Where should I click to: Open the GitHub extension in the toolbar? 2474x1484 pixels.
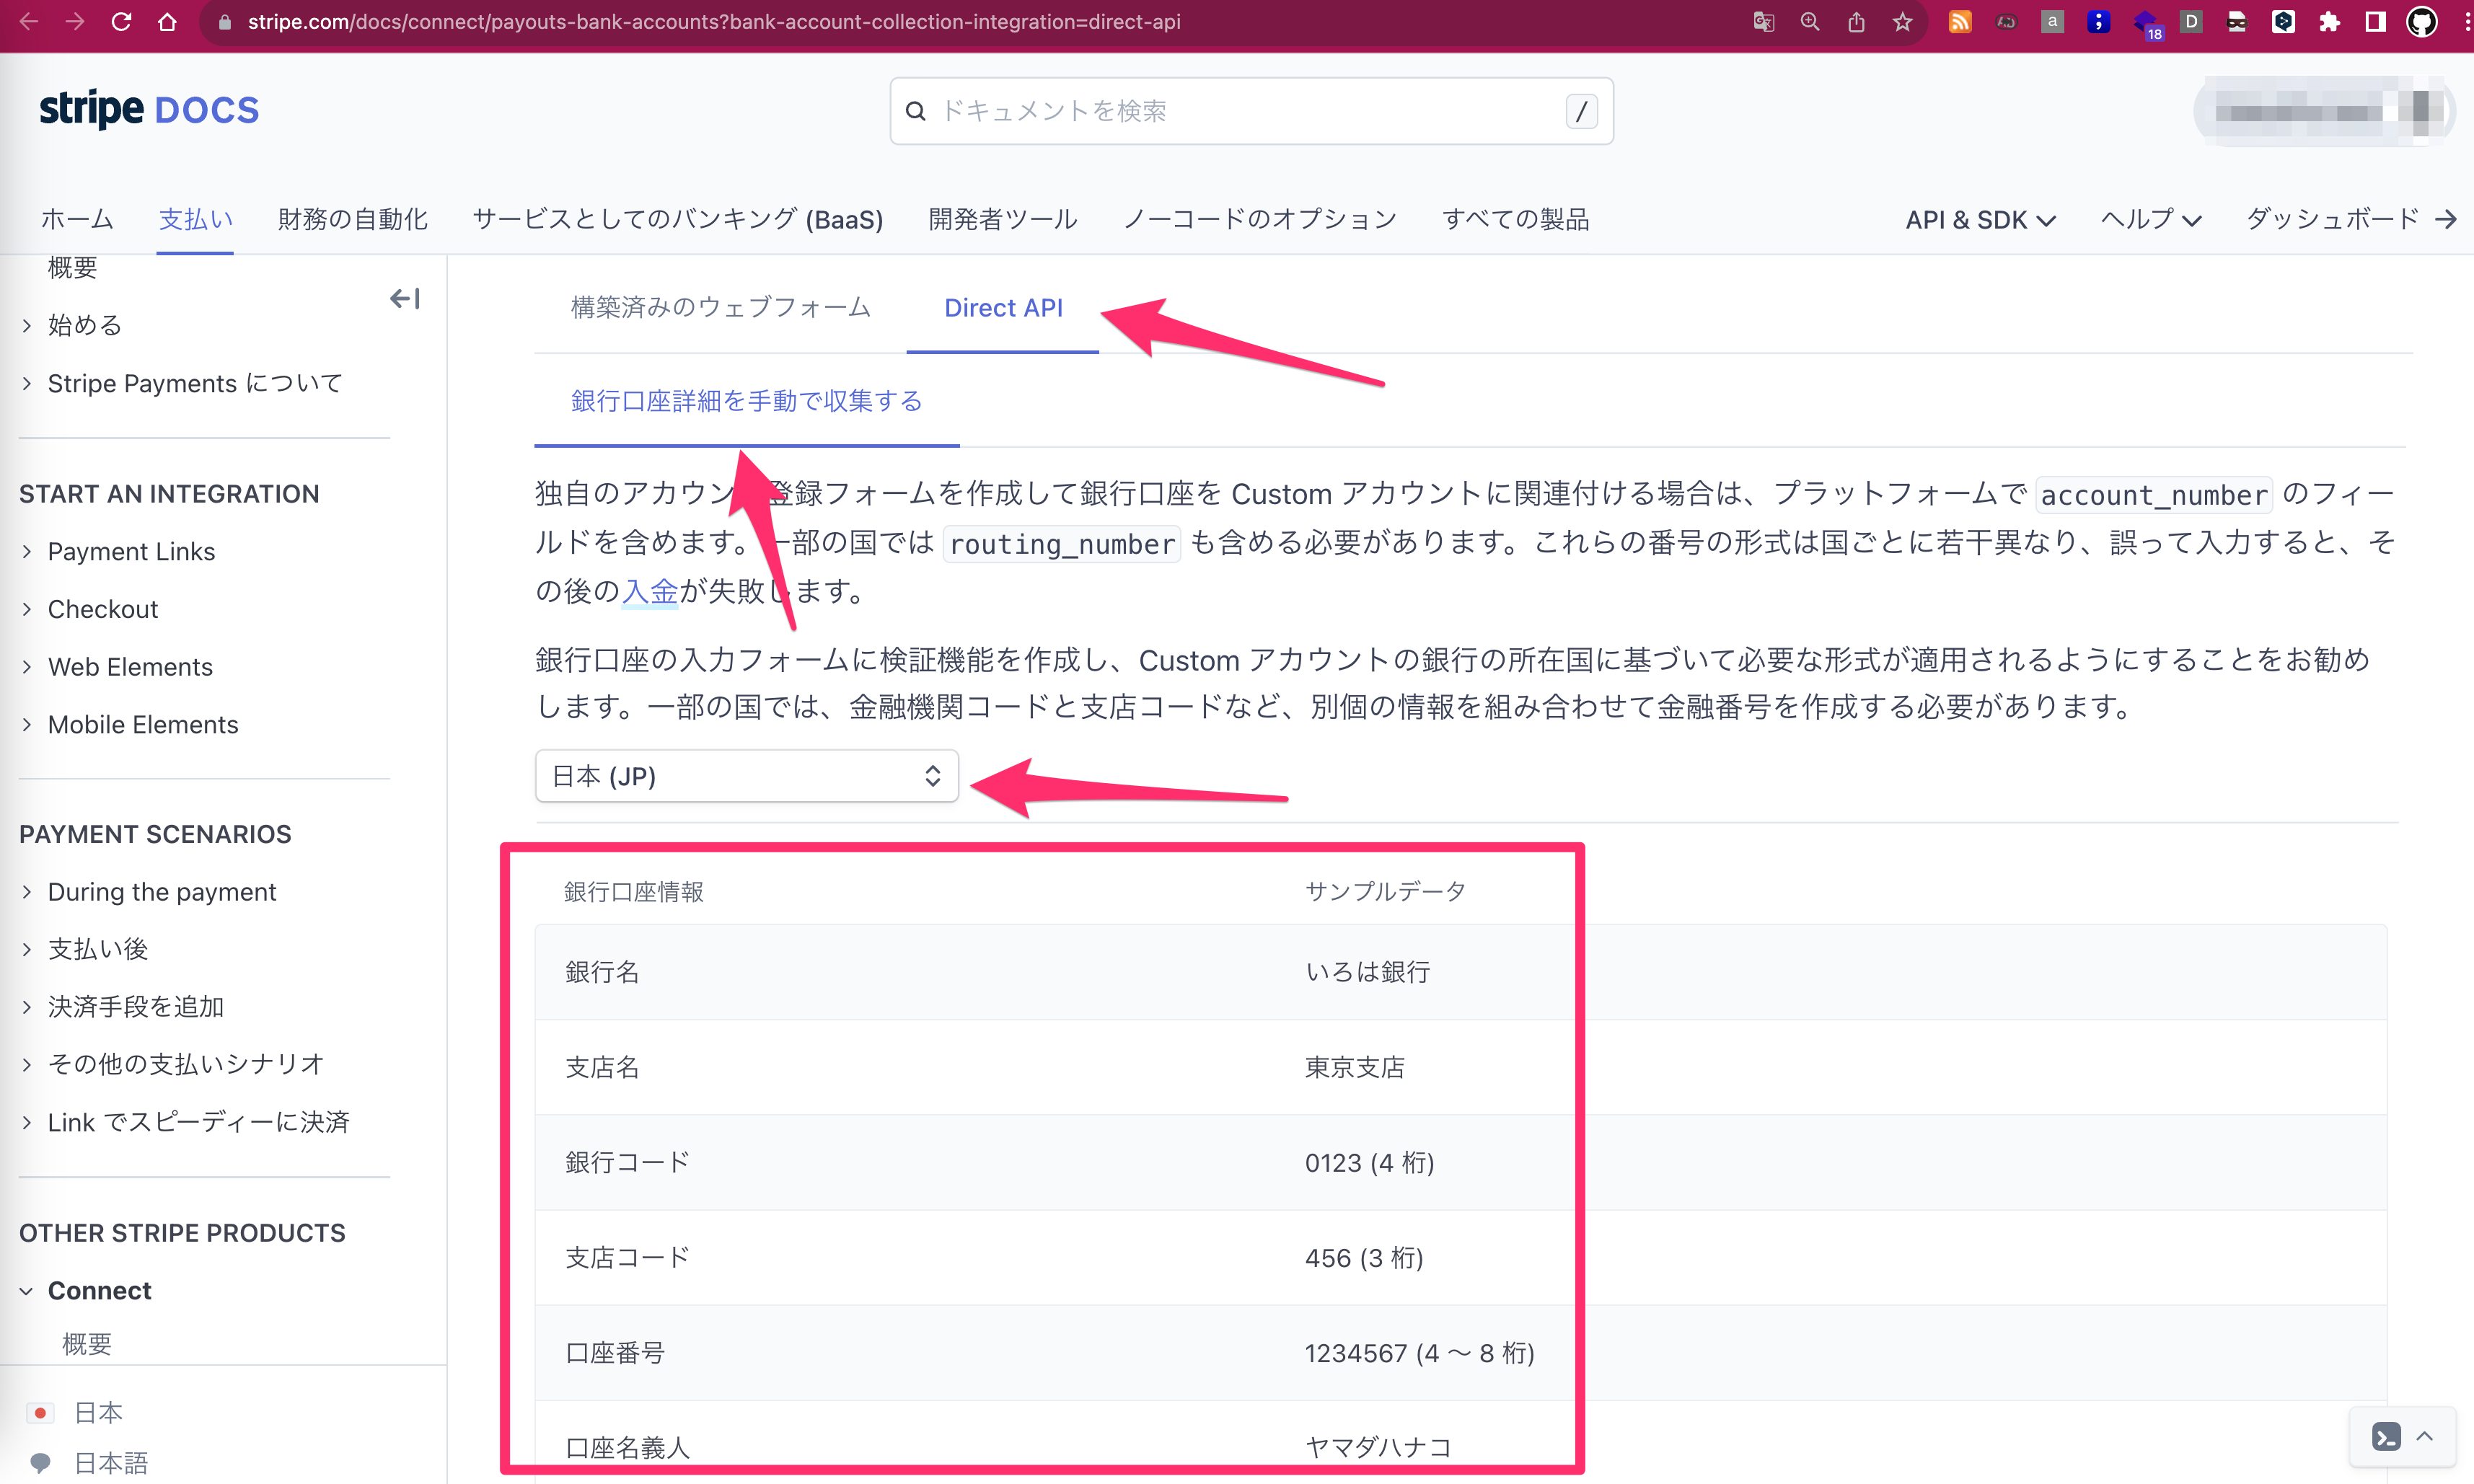coord(2422,22)
